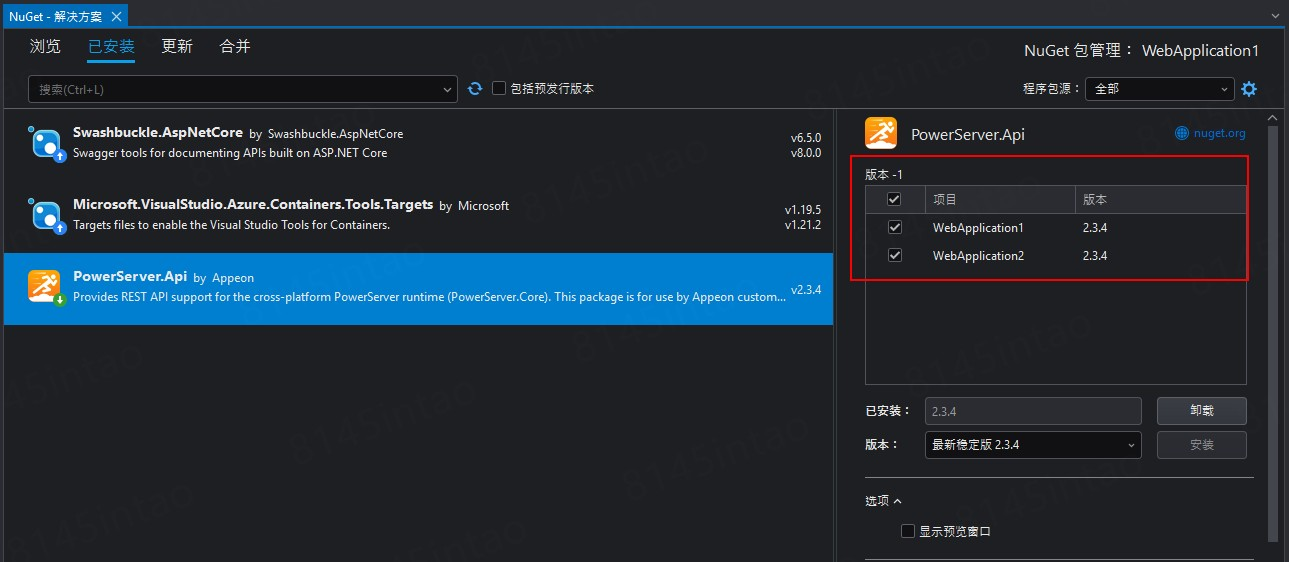1289x562 pixels.
Task: Click the PowerServer.Api package icon in list
Action: coord(46,288)
